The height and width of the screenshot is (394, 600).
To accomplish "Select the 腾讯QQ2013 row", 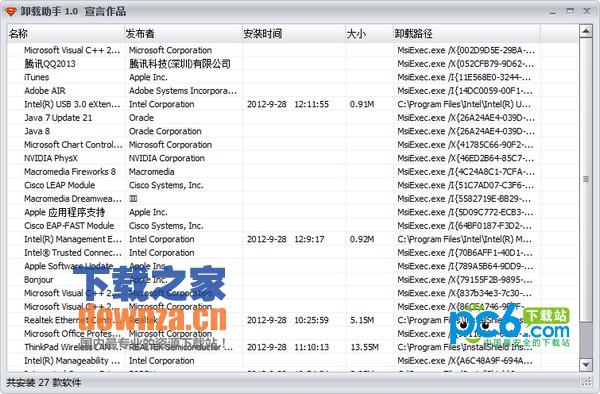I will tap(292, 63).
